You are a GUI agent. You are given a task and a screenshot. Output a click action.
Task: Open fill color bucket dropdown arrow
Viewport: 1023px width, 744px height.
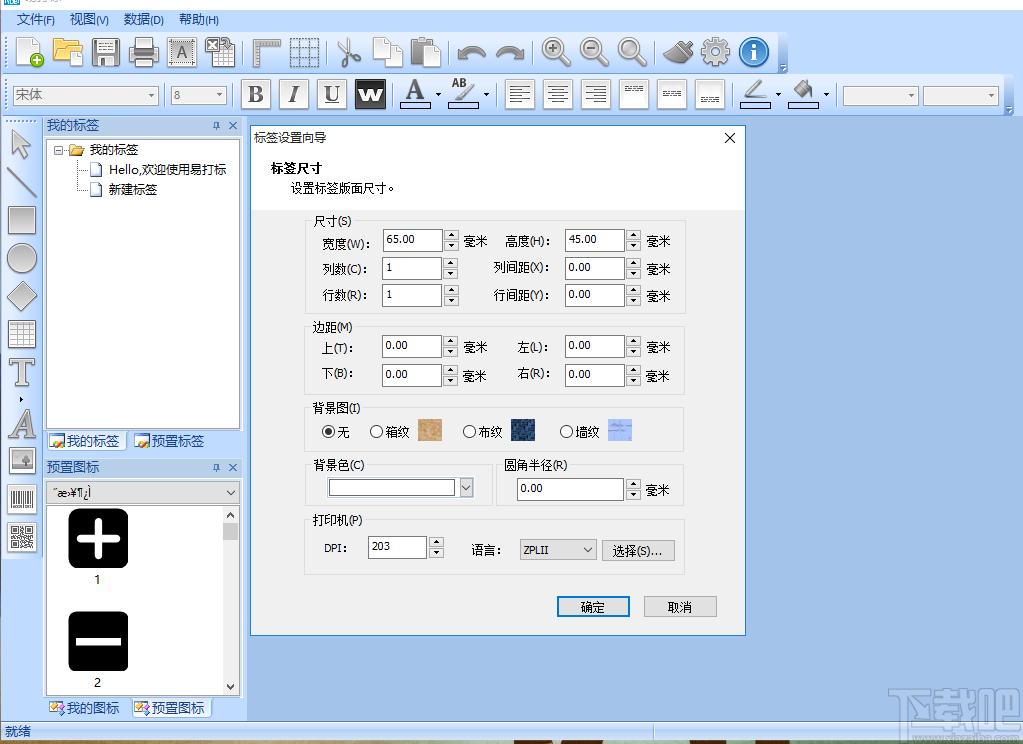826,95
